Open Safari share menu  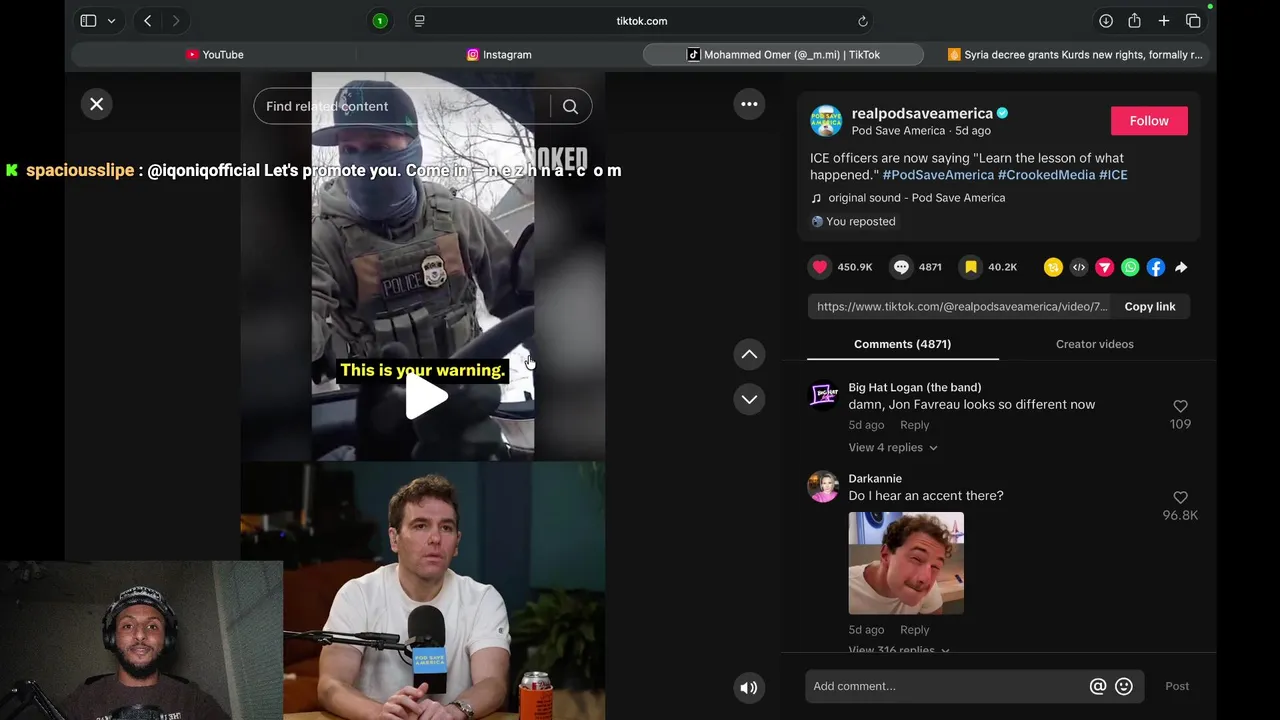(1134, 21)
